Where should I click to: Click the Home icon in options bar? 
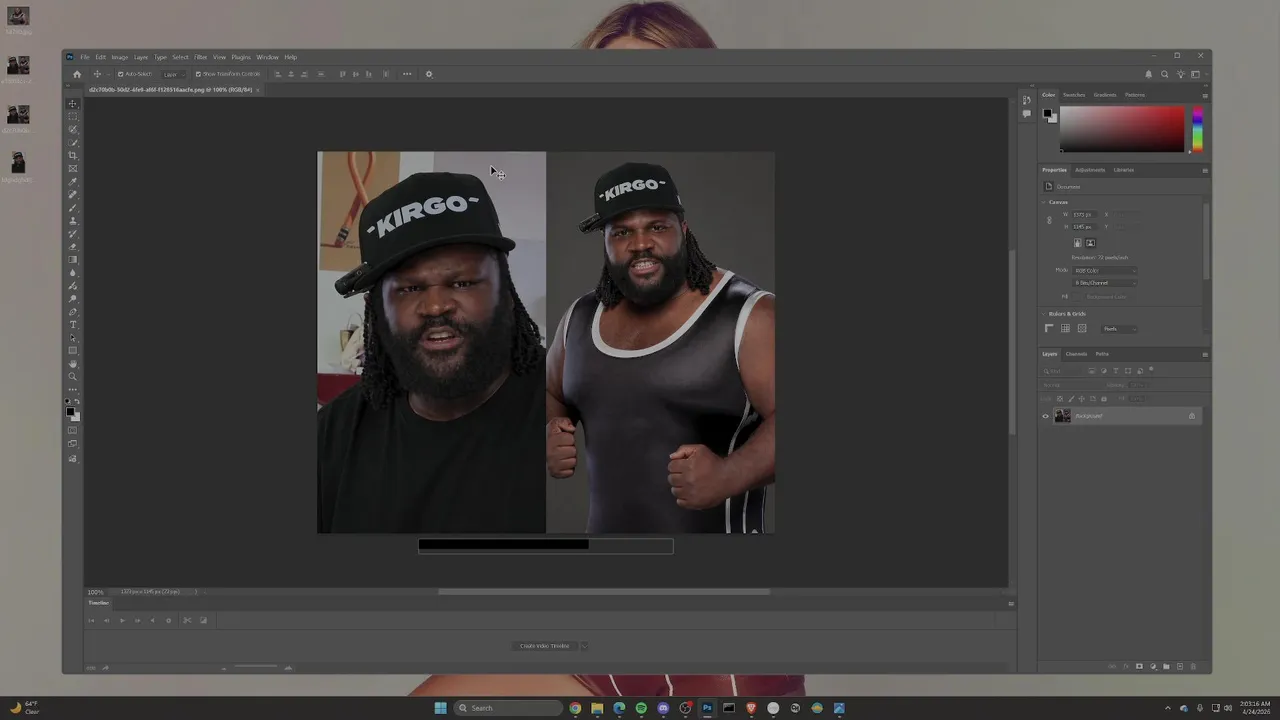pyautogui.click(x=77, y=74)
